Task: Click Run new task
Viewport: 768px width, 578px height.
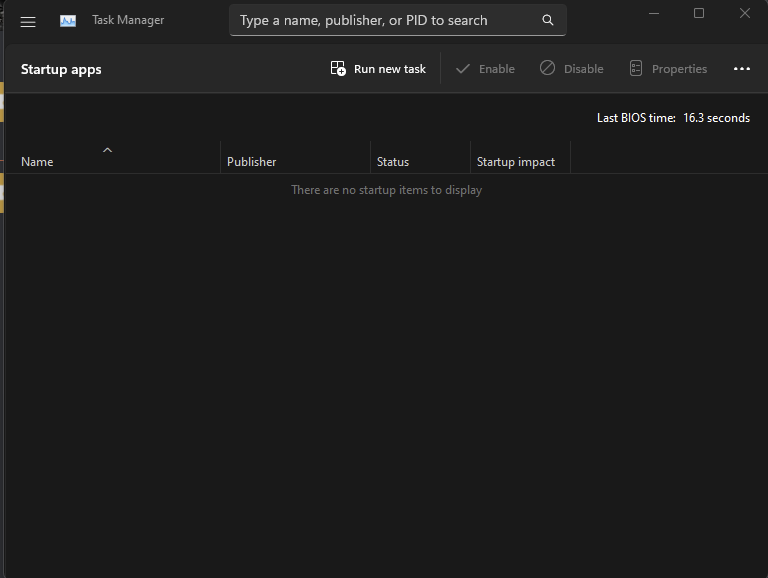Action: (378, 69)
